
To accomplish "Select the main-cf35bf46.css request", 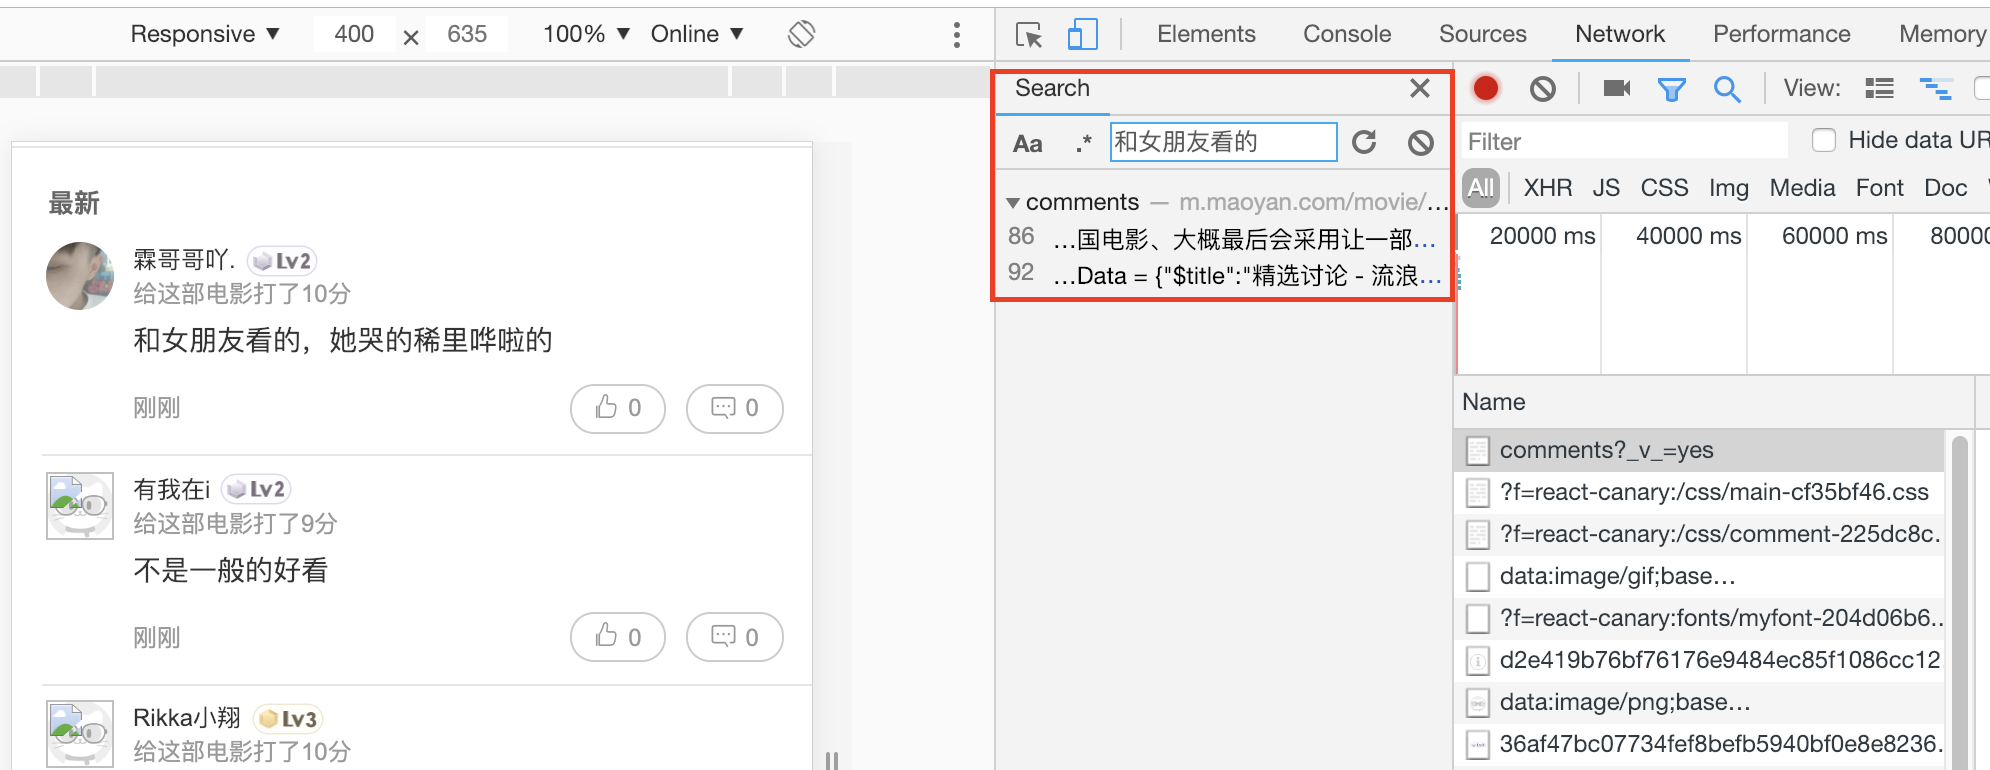I will tap(1700, 492).
